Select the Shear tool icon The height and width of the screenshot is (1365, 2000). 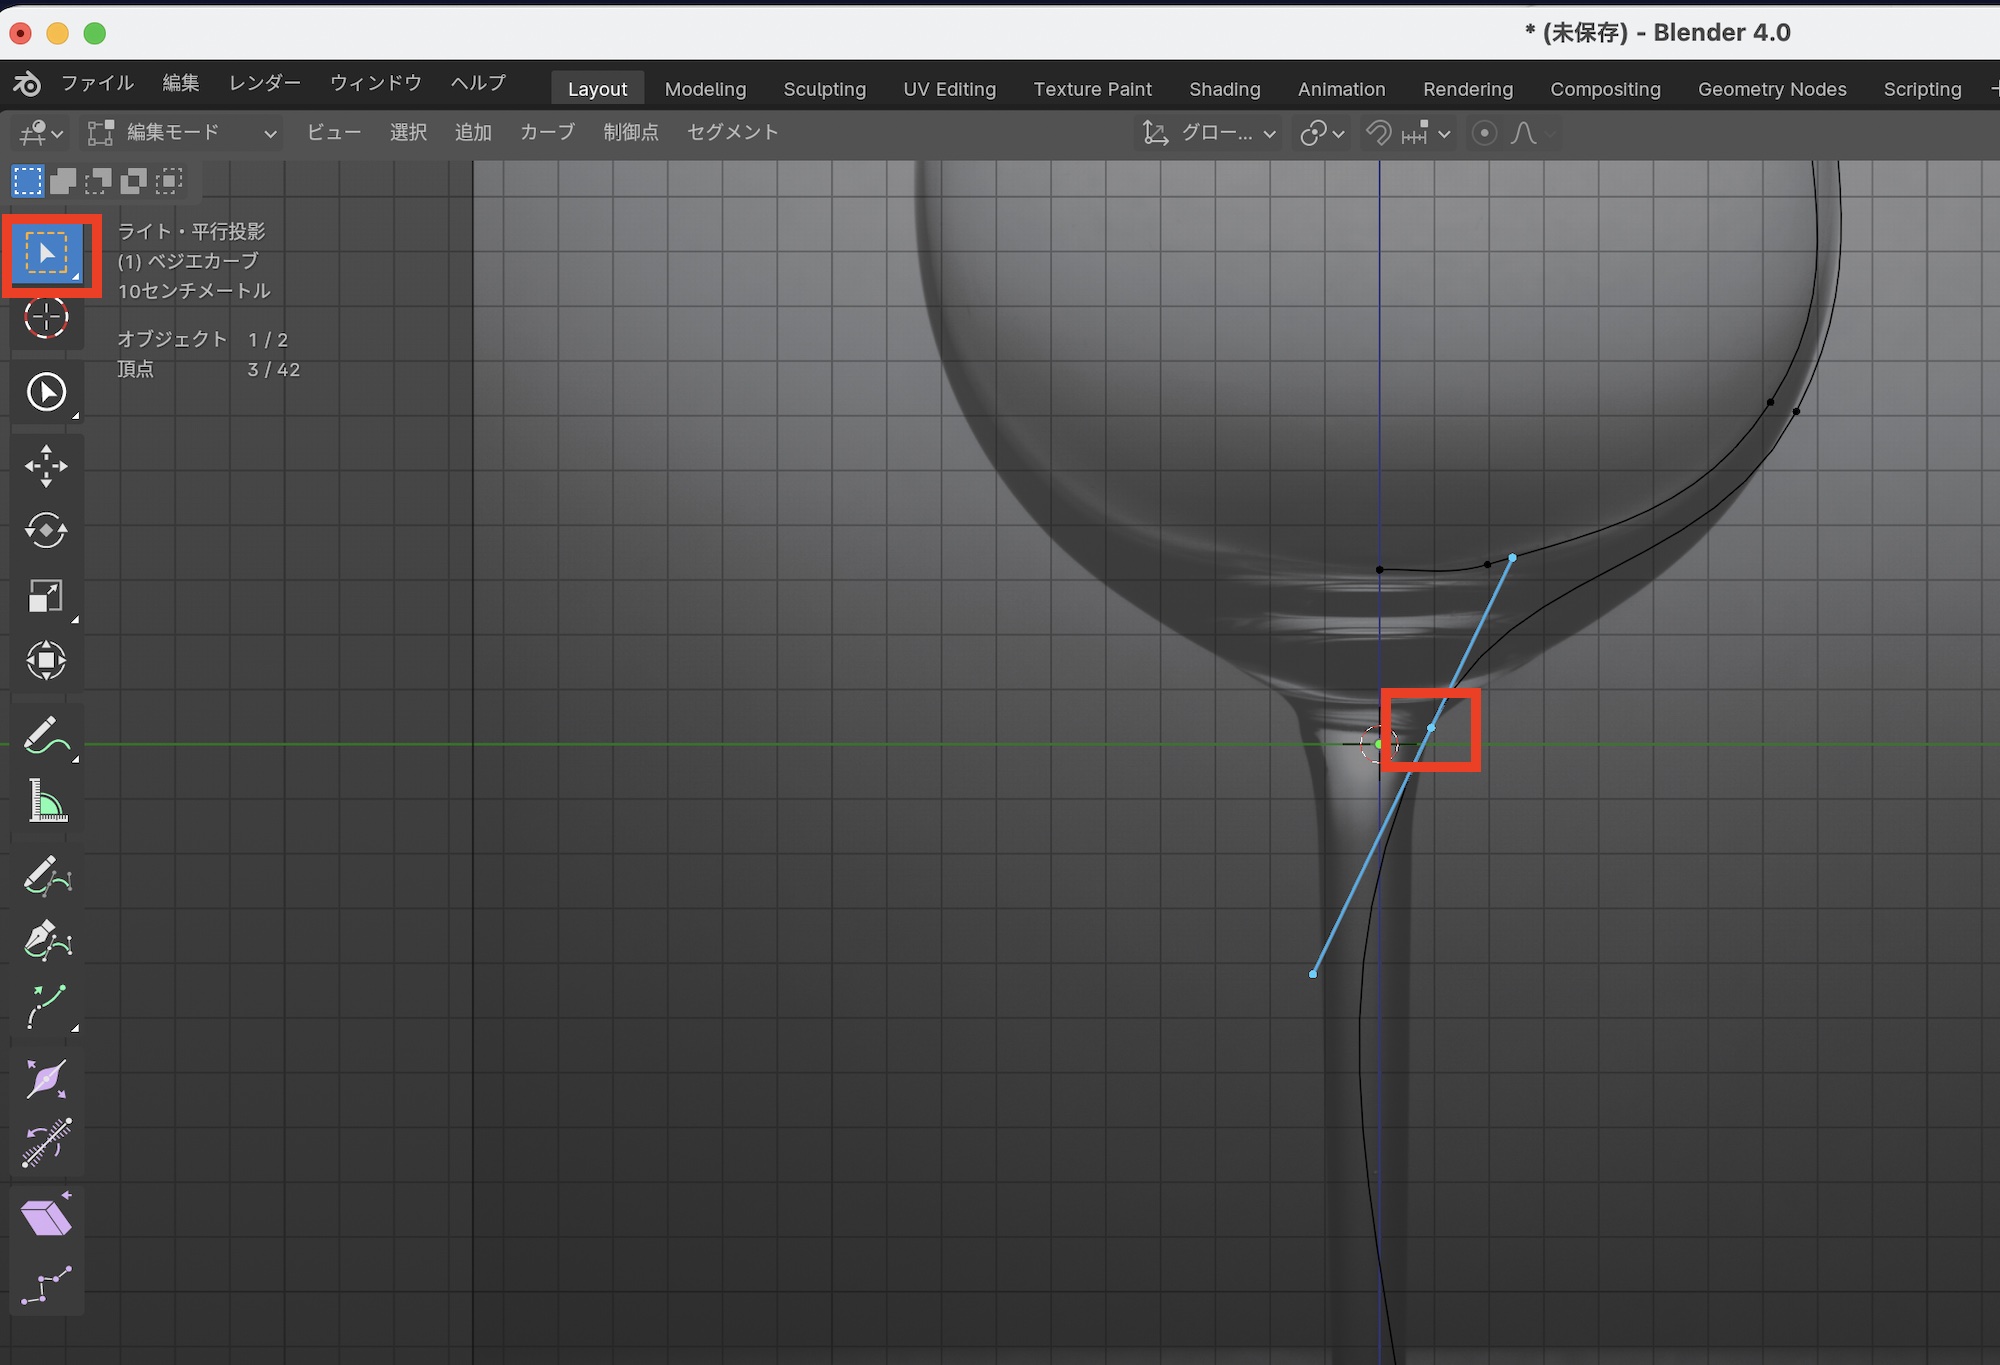[x=46, y=1217]
